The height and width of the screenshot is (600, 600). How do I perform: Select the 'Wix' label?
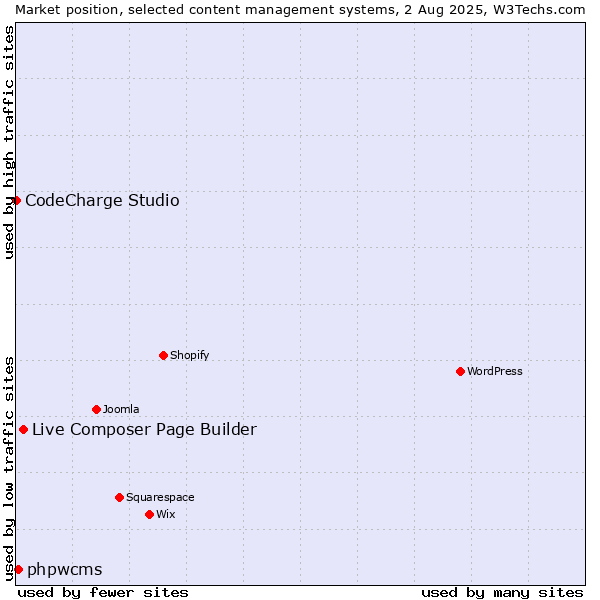(x=166, y=514)
